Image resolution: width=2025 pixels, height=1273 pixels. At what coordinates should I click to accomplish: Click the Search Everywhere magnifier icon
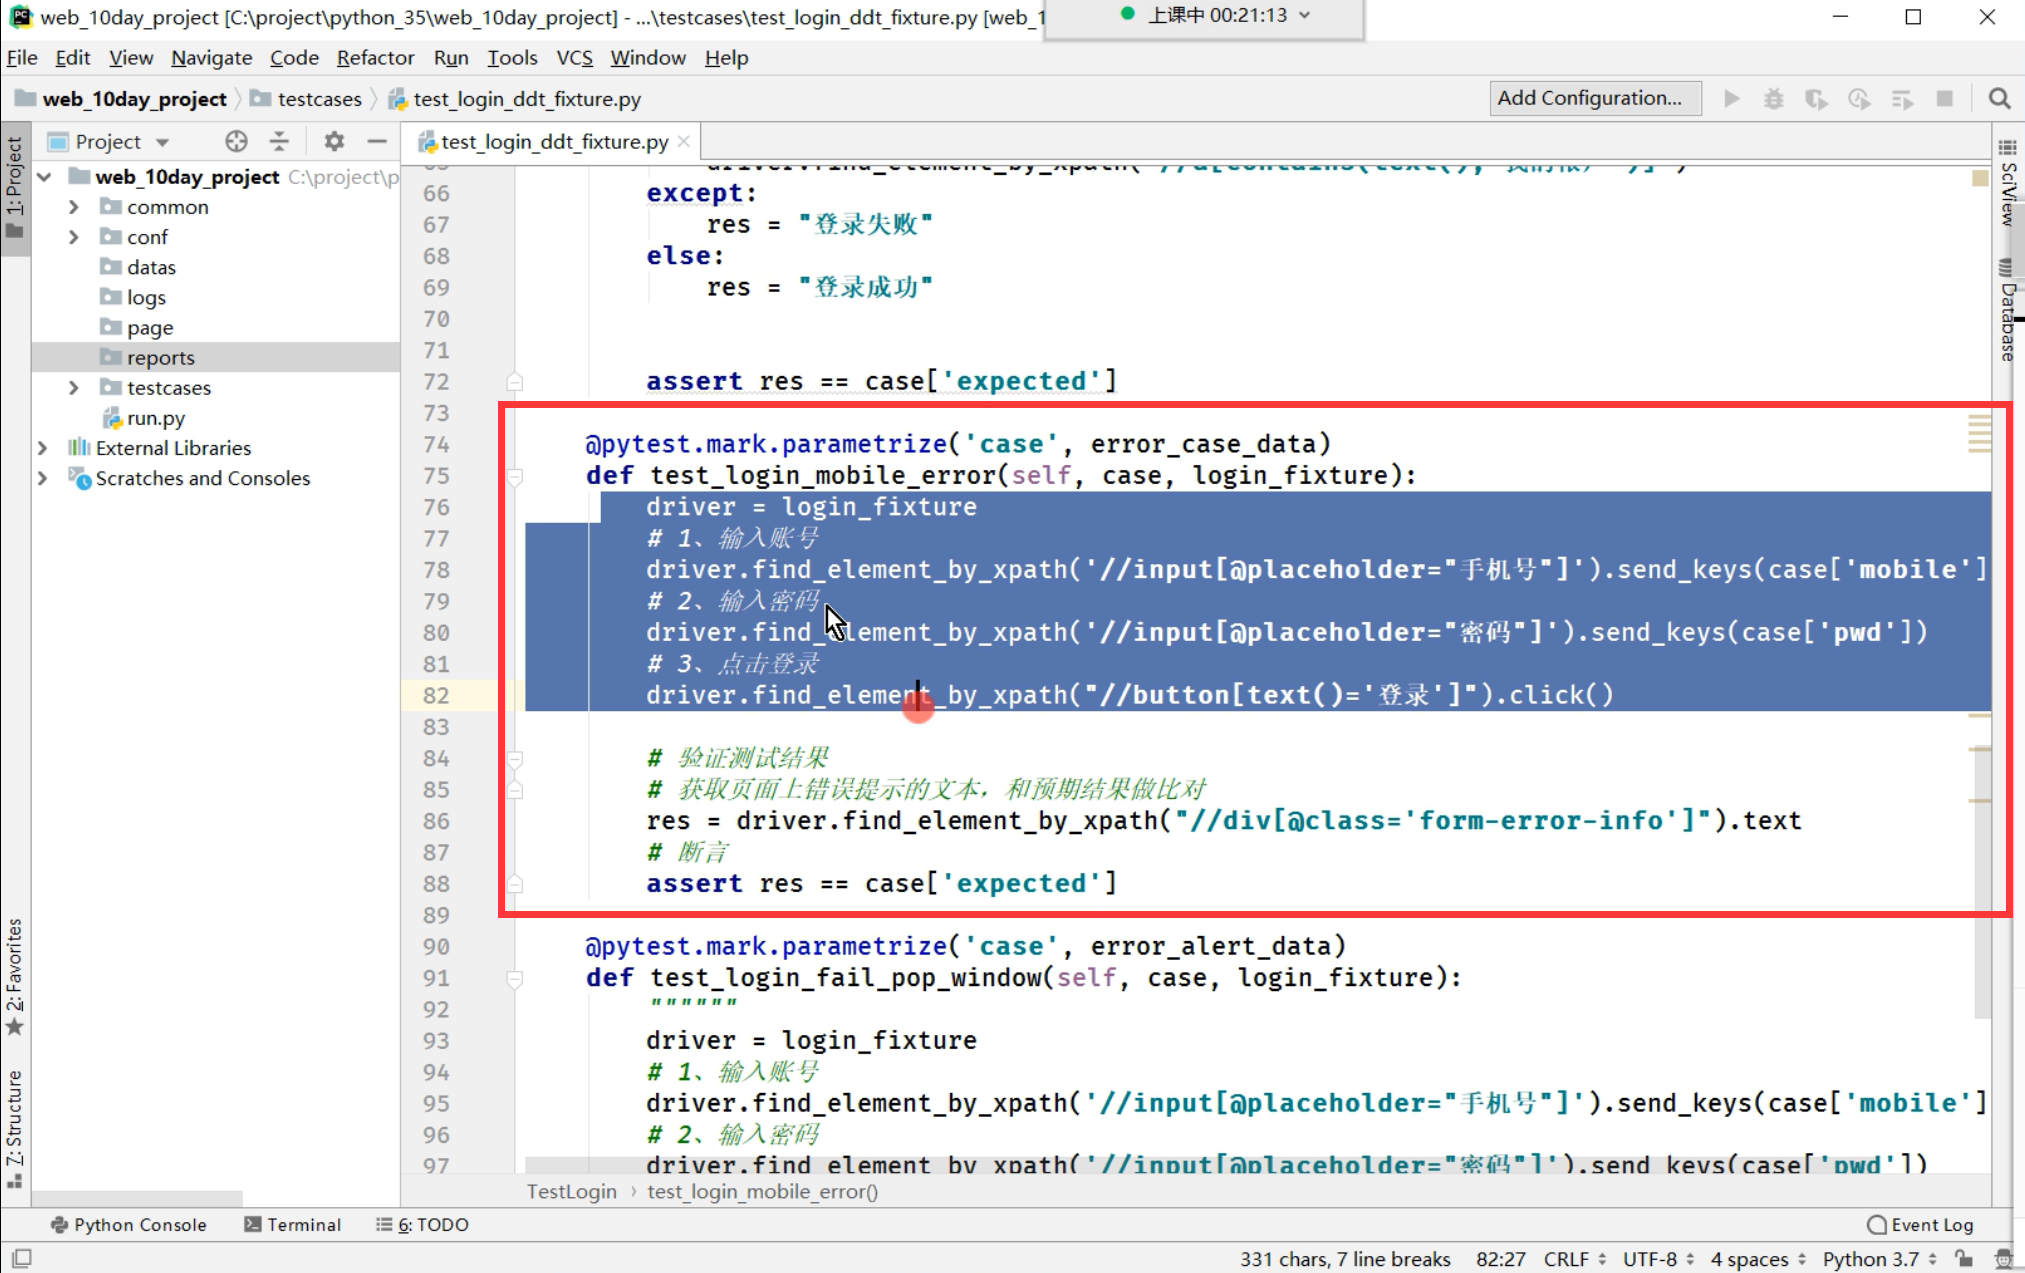coord(1999,98)
